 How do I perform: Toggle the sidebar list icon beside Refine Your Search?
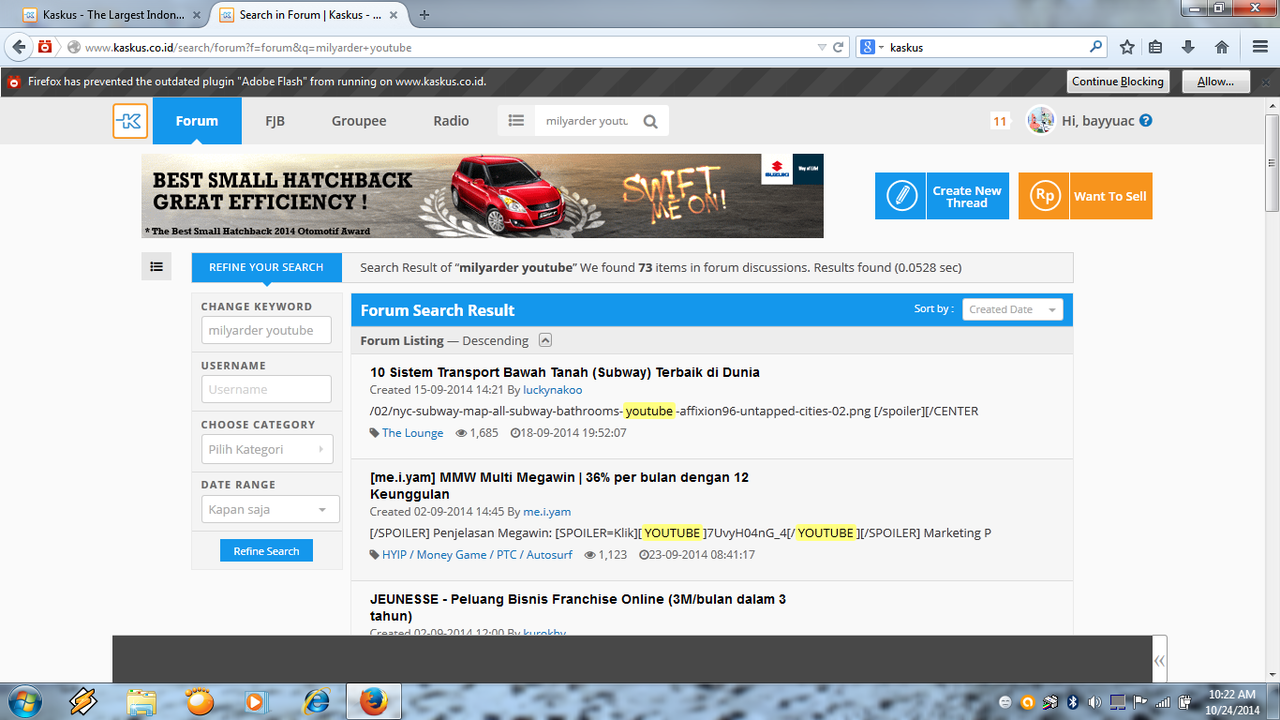point(157,267)
